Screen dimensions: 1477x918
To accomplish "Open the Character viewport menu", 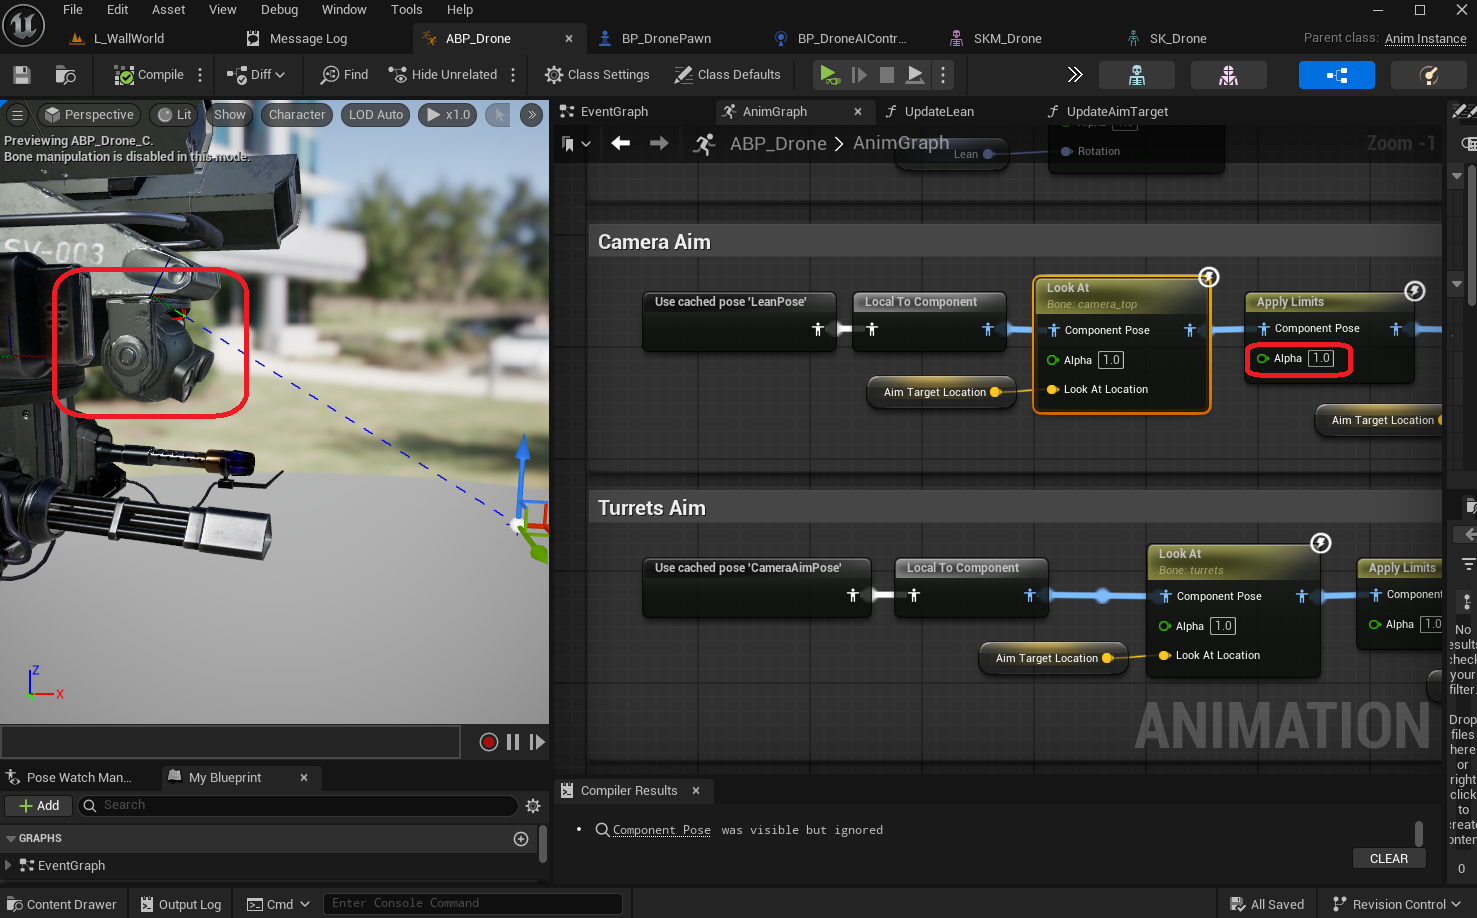I will tap(297, 115).
